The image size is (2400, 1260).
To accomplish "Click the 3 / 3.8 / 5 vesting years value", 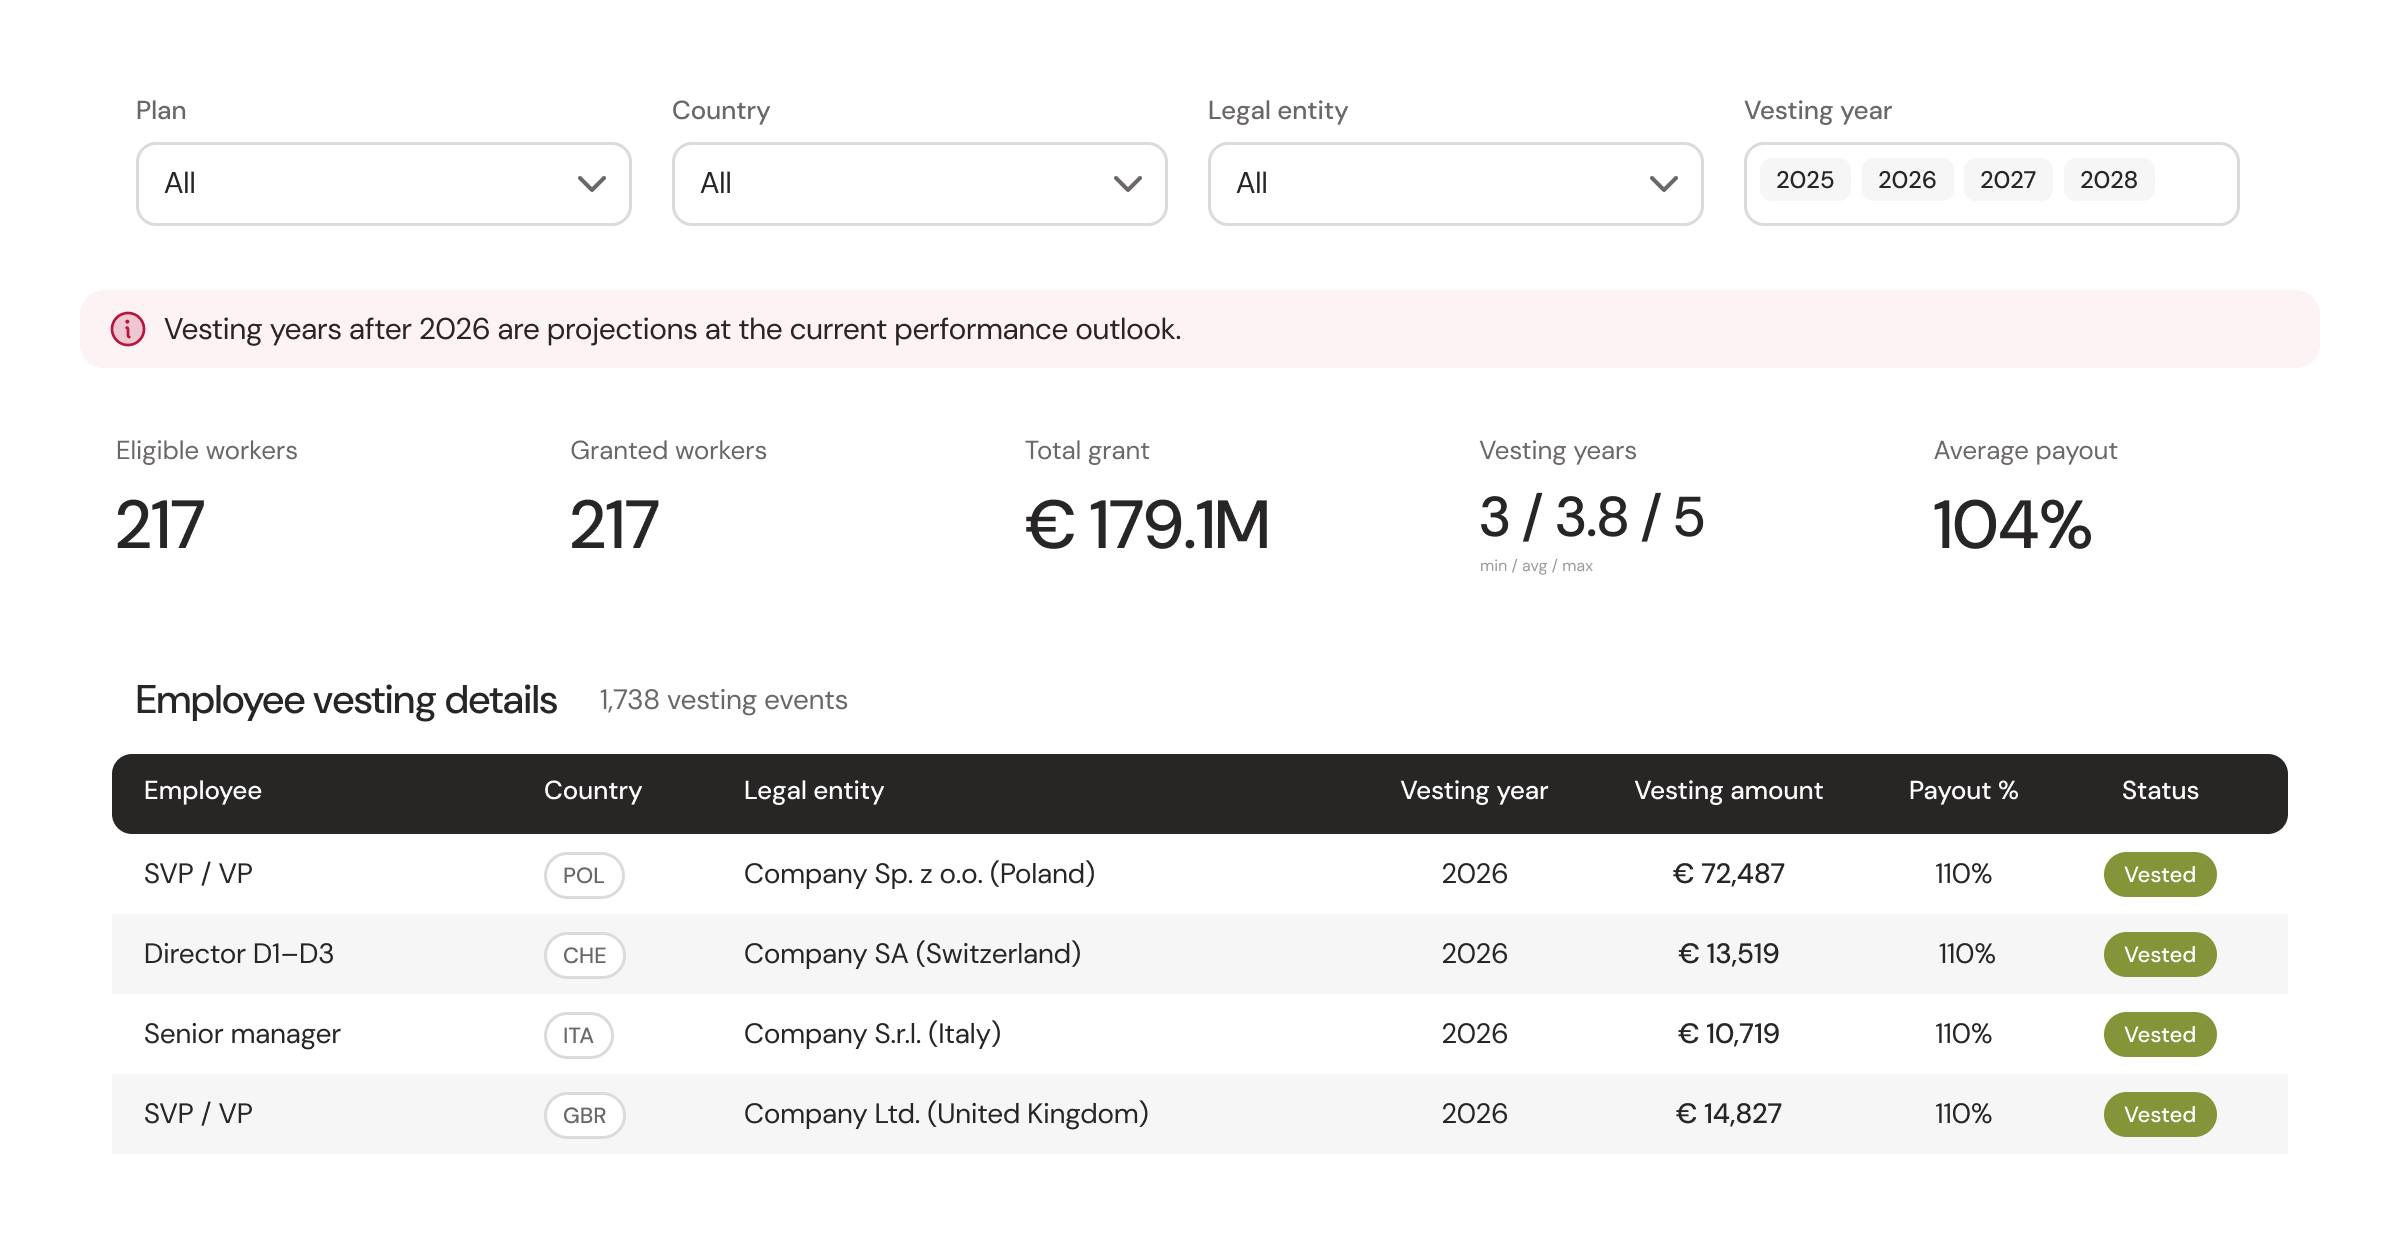I will [x=1592, y=518].
